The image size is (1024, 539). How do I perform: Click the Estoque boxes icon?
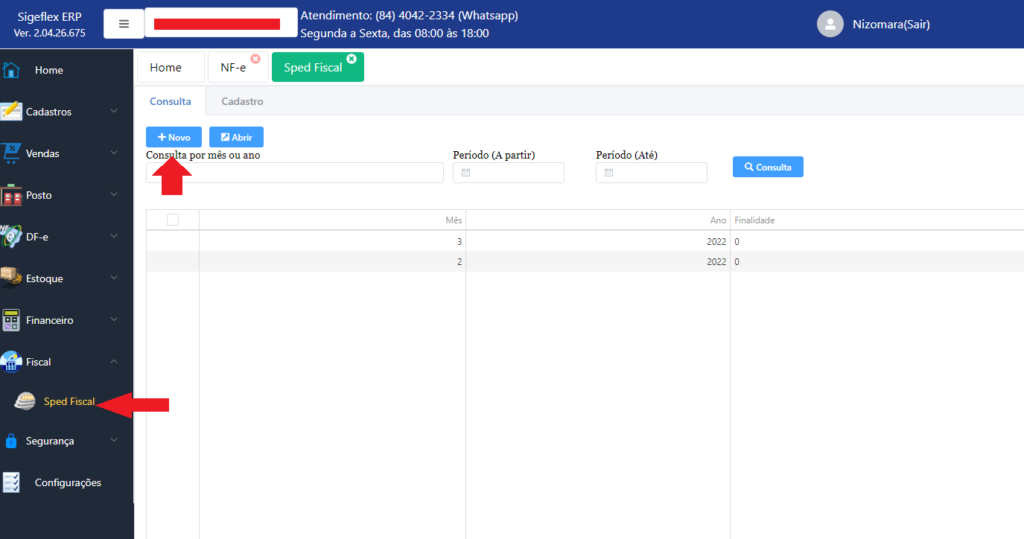pyautogui.click(x=12, y=278)
